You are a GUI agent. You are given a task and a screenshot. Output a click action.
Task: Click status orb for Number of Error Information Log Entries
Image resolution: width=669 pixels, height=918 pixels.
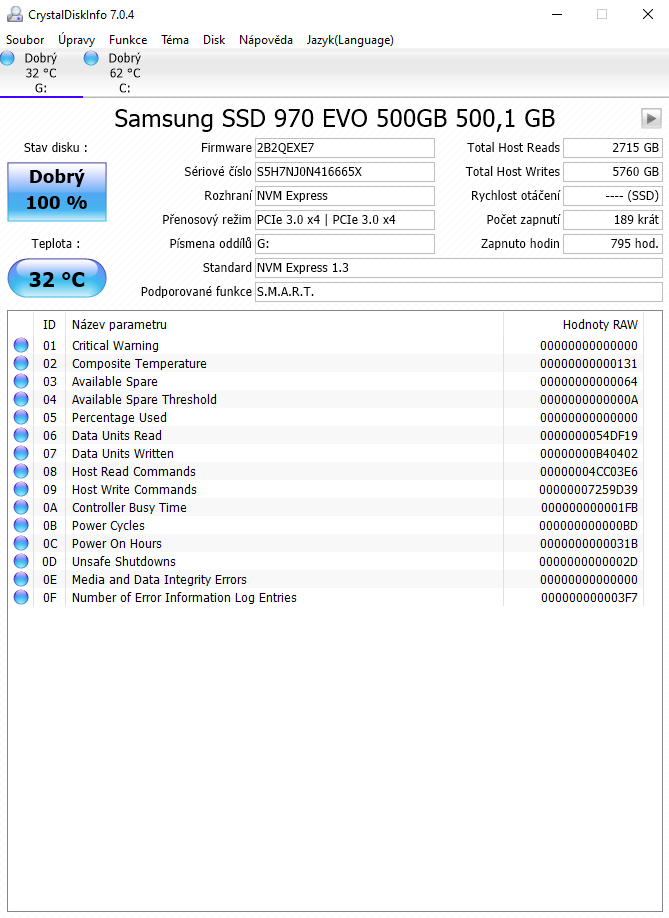pyautogui.click(x=21, y=597)
